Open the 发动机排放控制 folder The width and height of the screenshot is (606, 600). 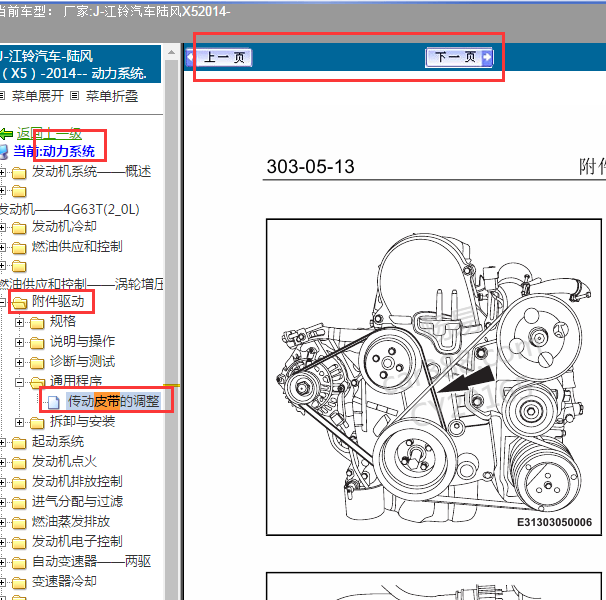(x=77, y=481)
